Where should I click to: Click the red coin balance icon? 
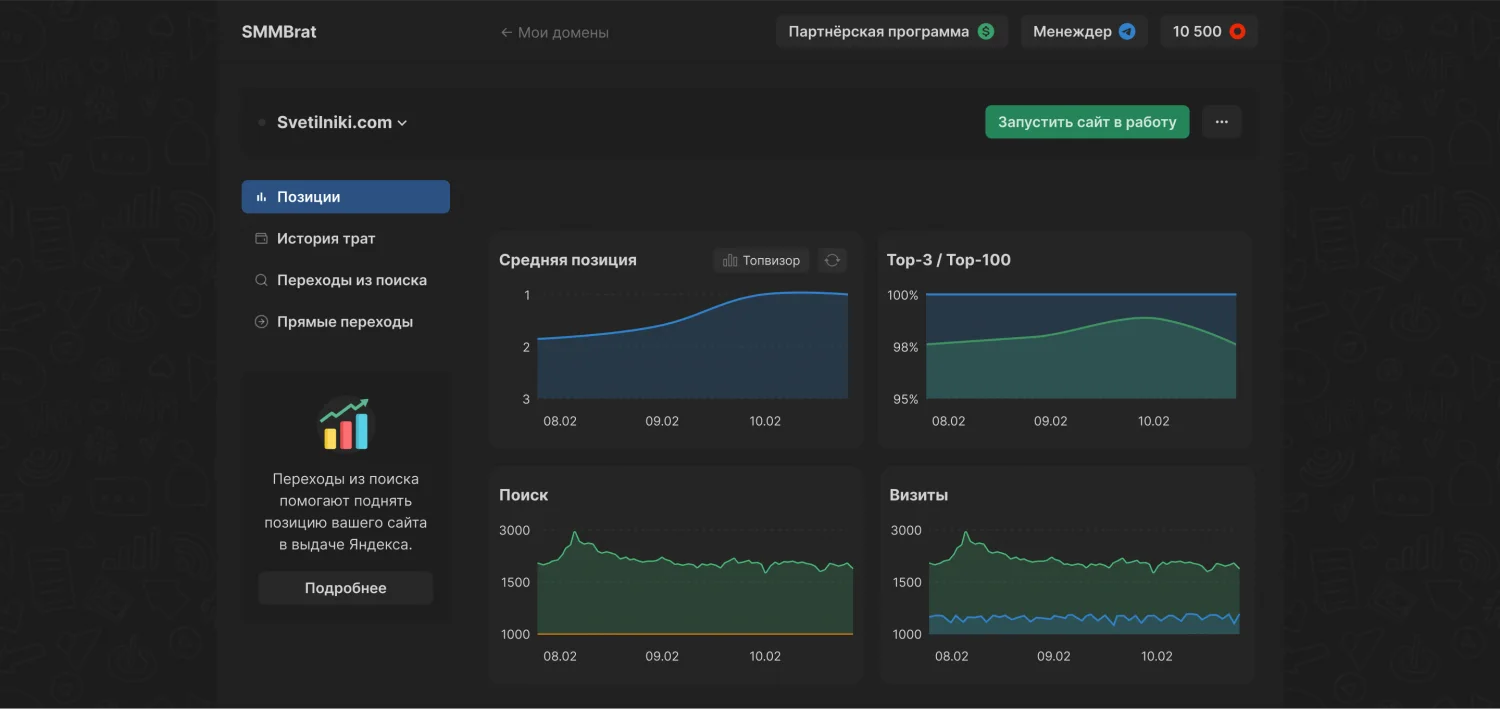(1237, 32)
